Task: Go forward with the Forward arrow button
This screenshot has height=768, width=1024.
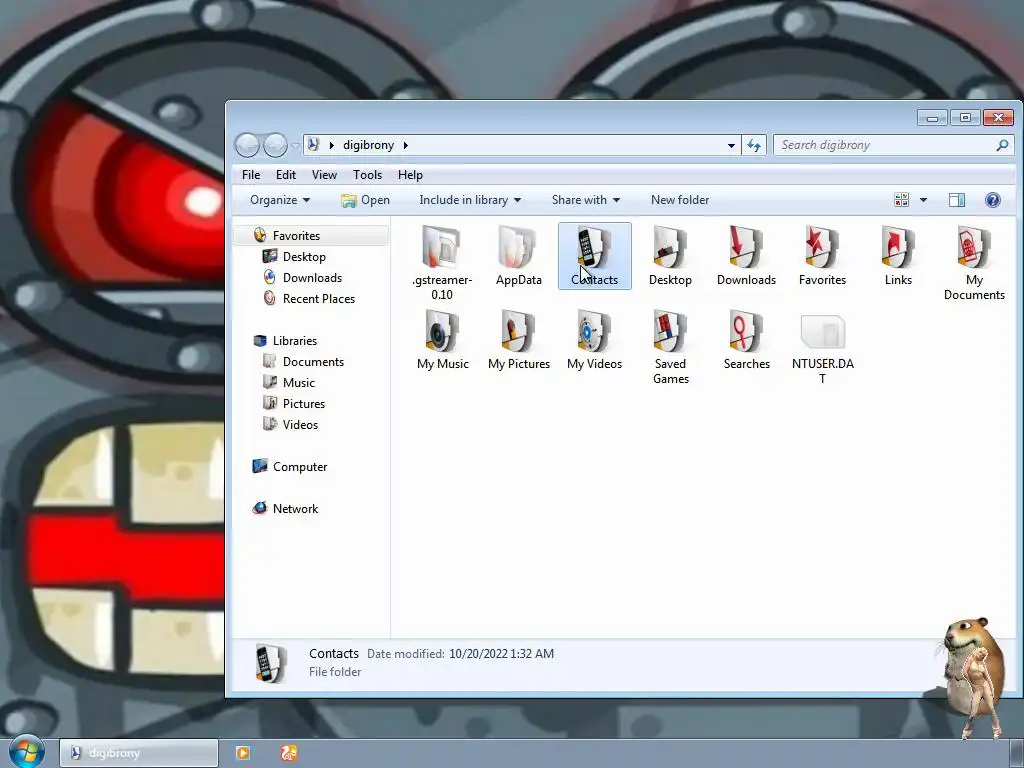Action: point(275,145)
